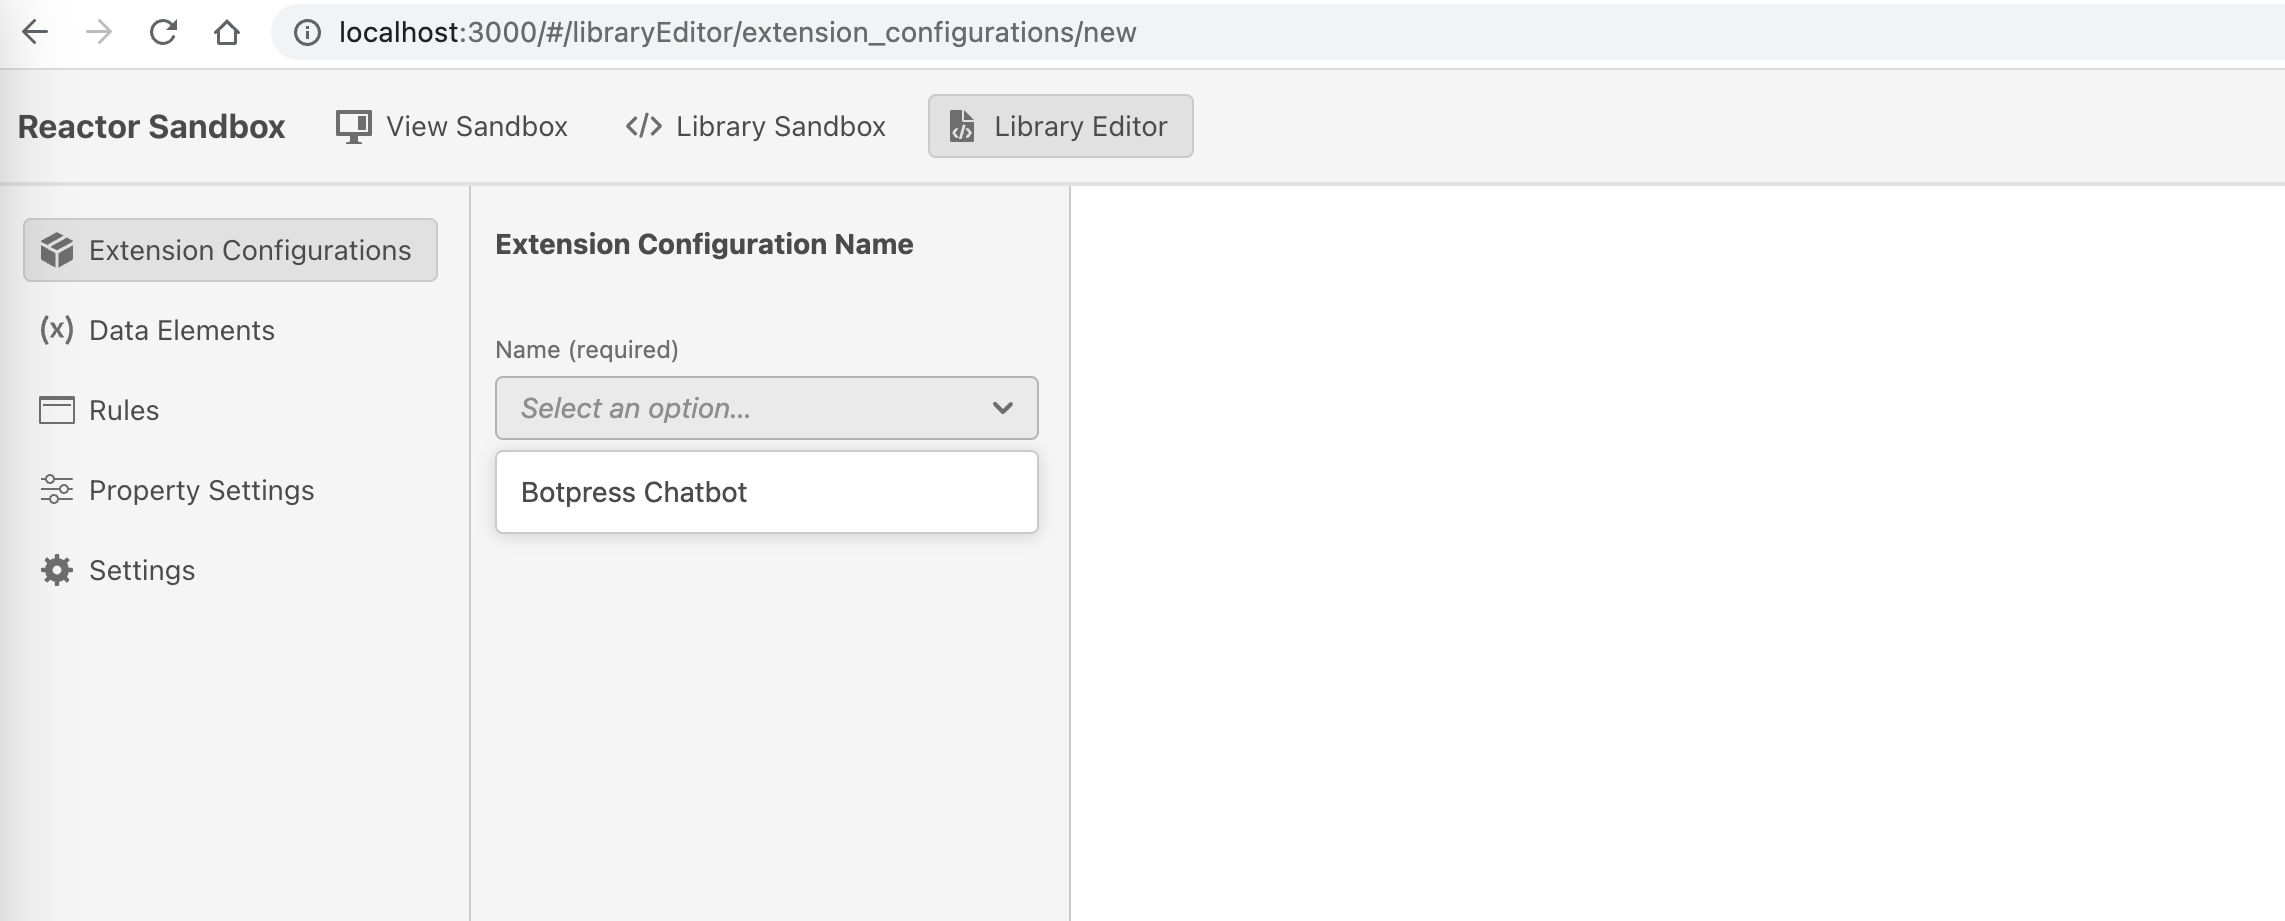Open the Name required dropdown
Screen dimensions: 2285x921
(766, 407)
